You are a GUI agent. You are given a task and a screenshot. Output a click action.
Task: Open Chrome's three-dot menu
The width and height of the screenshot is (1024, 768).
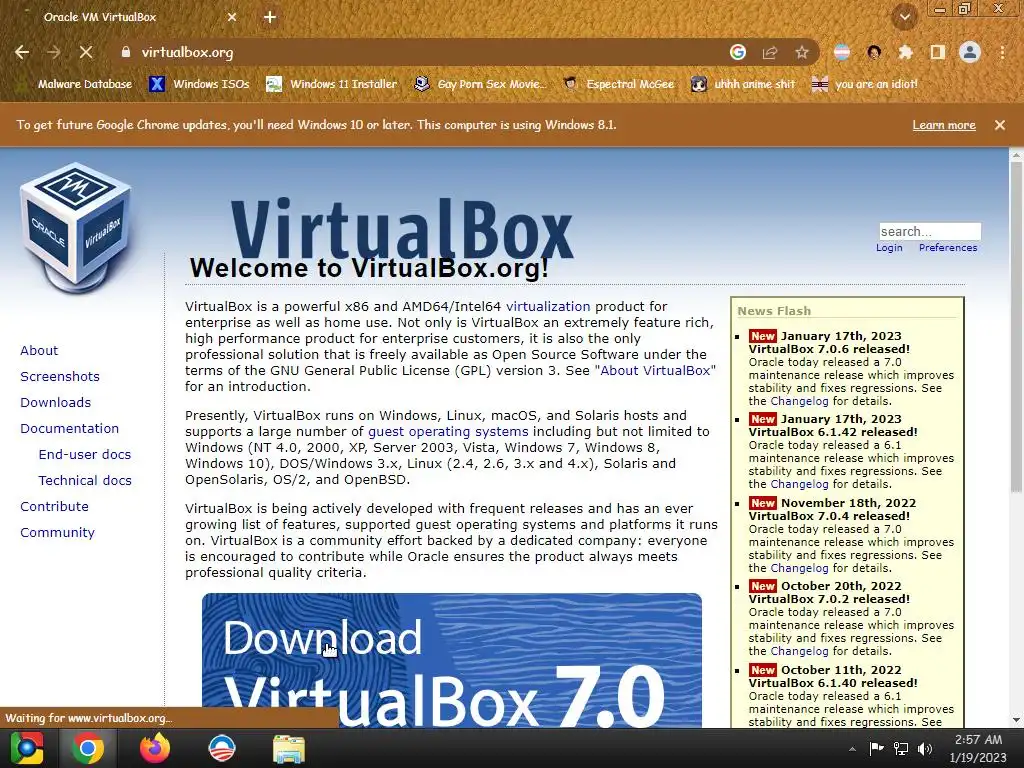(1002, 52)
